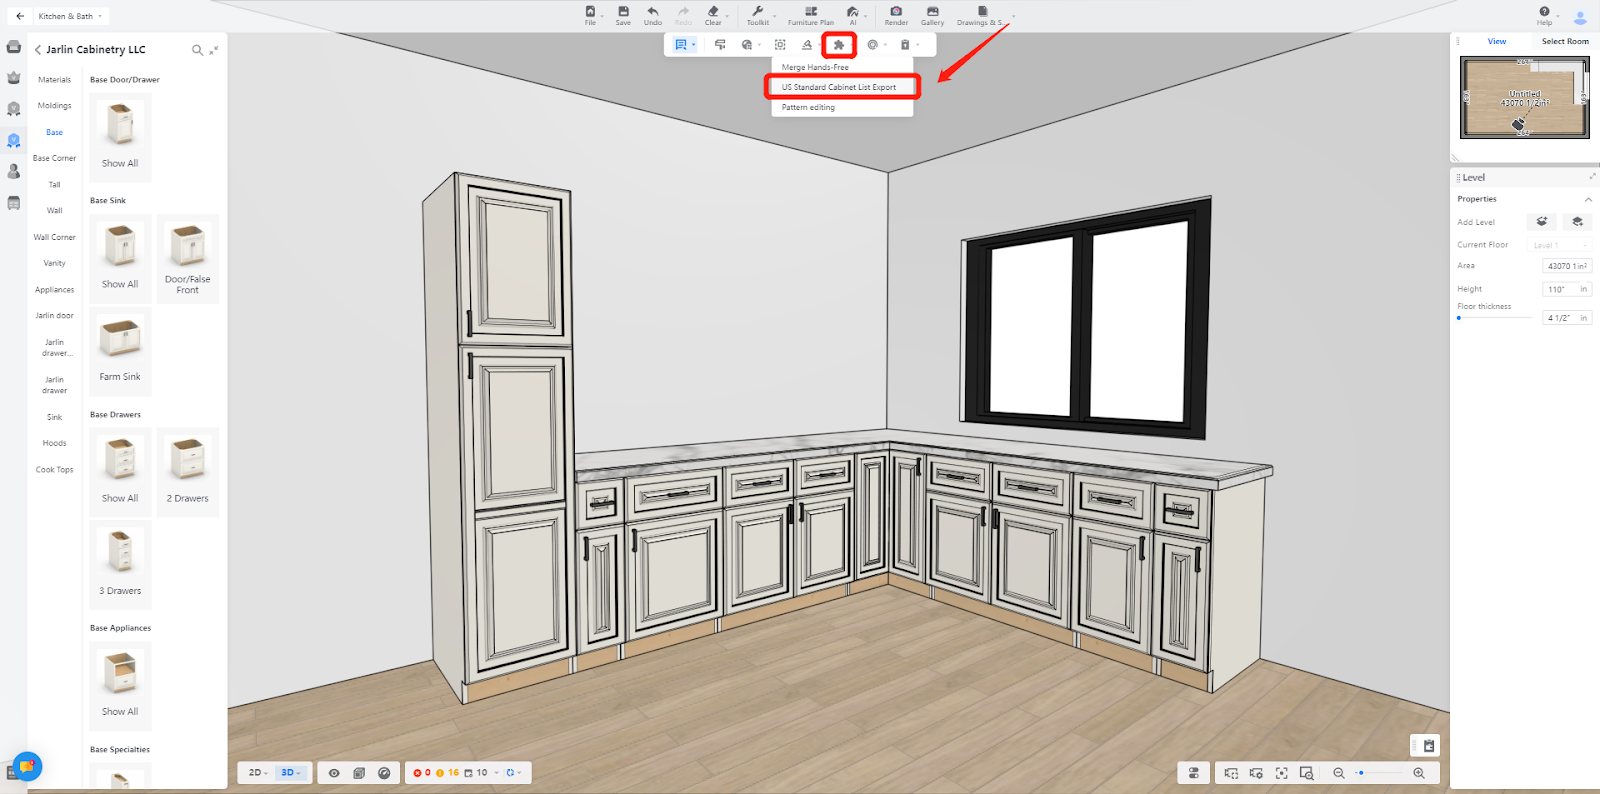Search the Jarlin Cabinetry catalog
The height and width of the screenshot is (794, 1600).
(197, 50)
